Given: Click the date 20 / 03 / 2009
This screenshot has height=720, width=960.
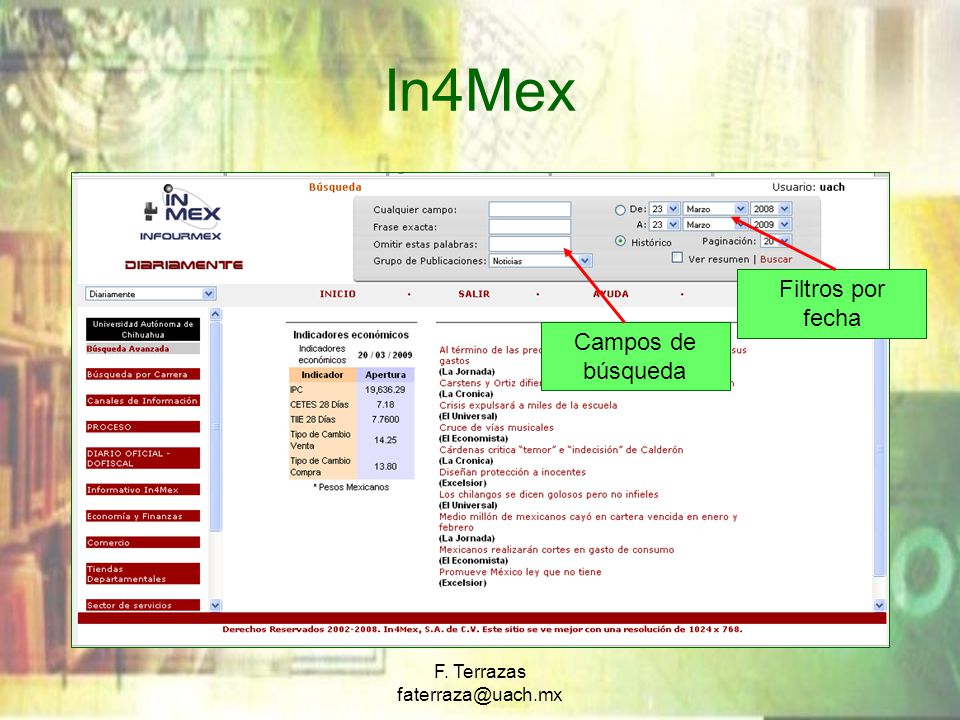Looking at the screenshot, I should [385, 354].
